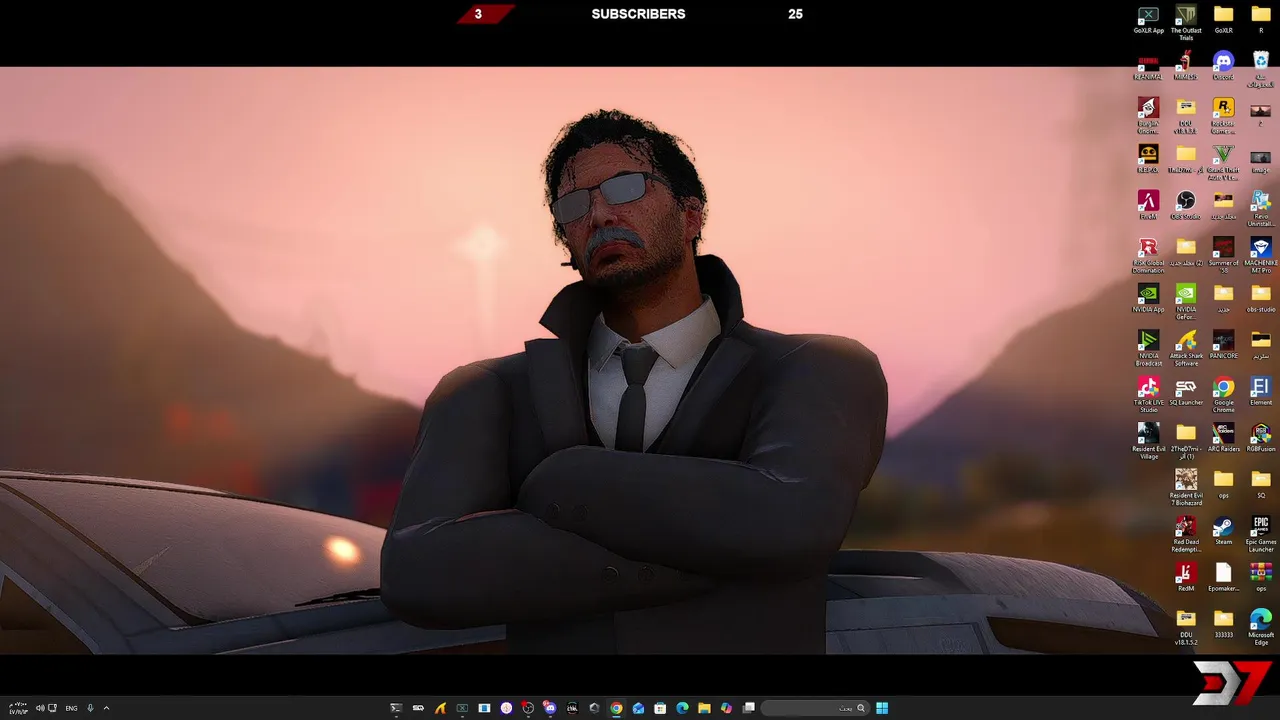
Task: Open the DDU v18.1.5.2 folder at bottom
Action: (1186, 627)
